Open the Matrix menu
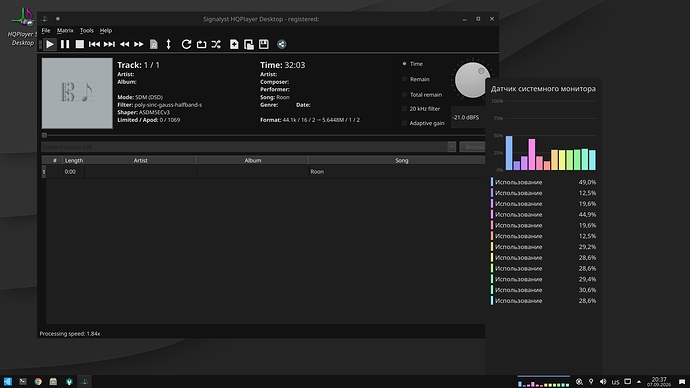Screen dimensions: 690x388 click(65, 30)
